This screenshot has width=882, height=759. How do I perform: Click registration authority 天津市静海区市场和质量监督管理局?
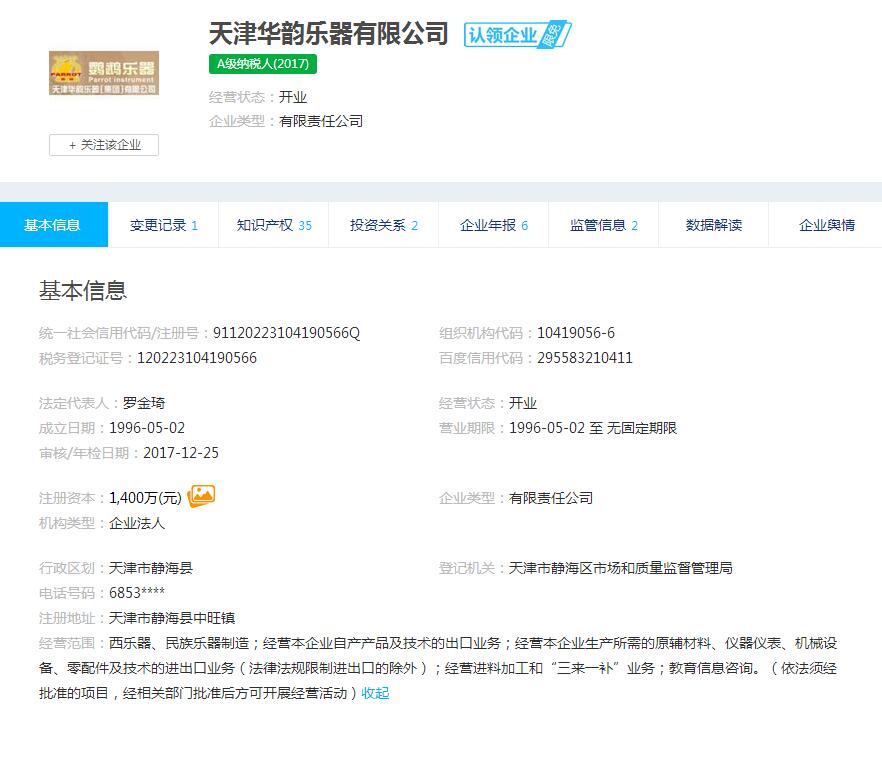point(620,568)
